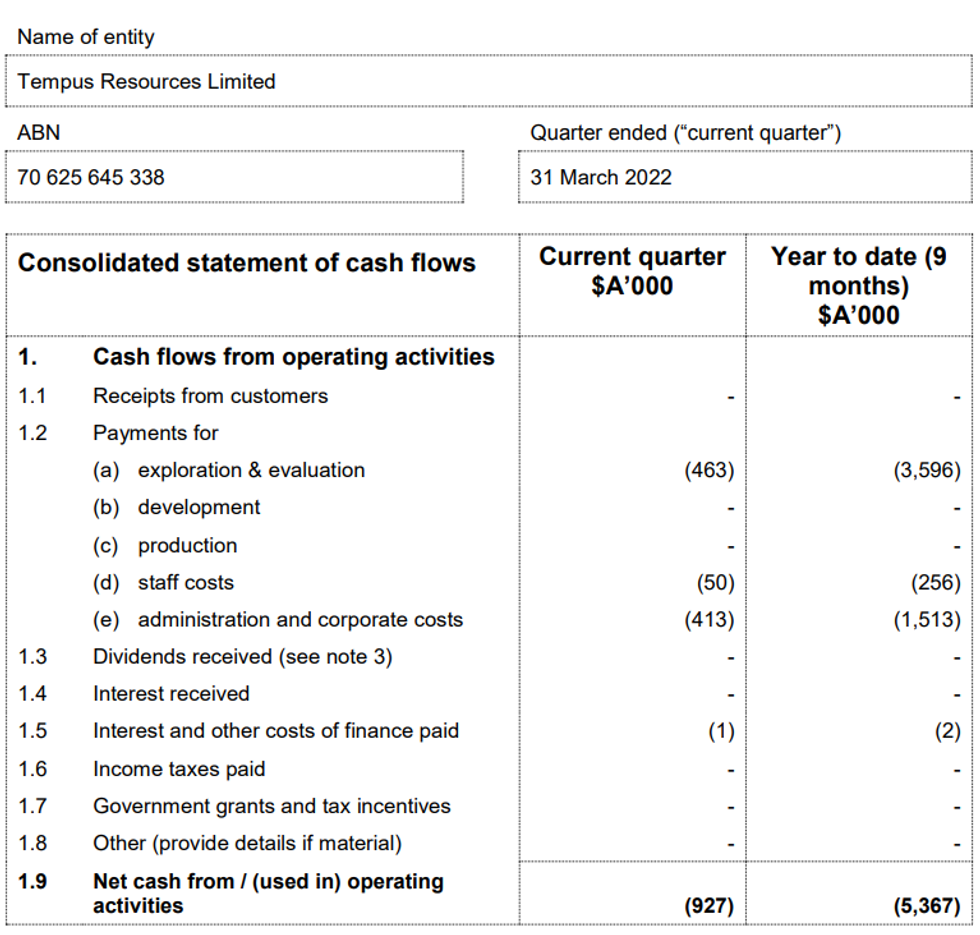
Task: Click Other (provide details if material) label
Action: point(247,843)
